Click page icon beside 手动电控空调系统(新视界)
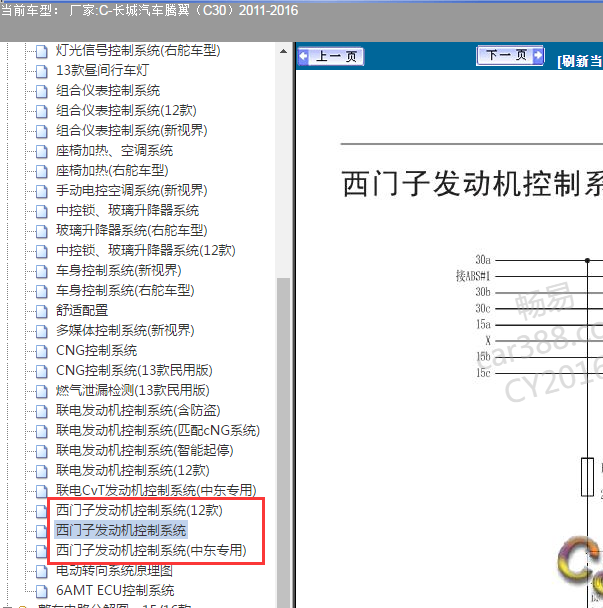603x608 pixels. click(x=41, y=191)
